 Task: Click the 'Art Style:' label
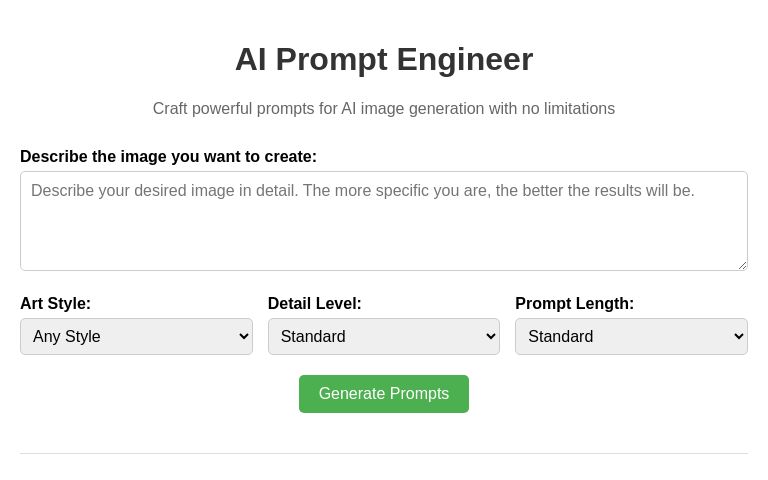[55, 304]
